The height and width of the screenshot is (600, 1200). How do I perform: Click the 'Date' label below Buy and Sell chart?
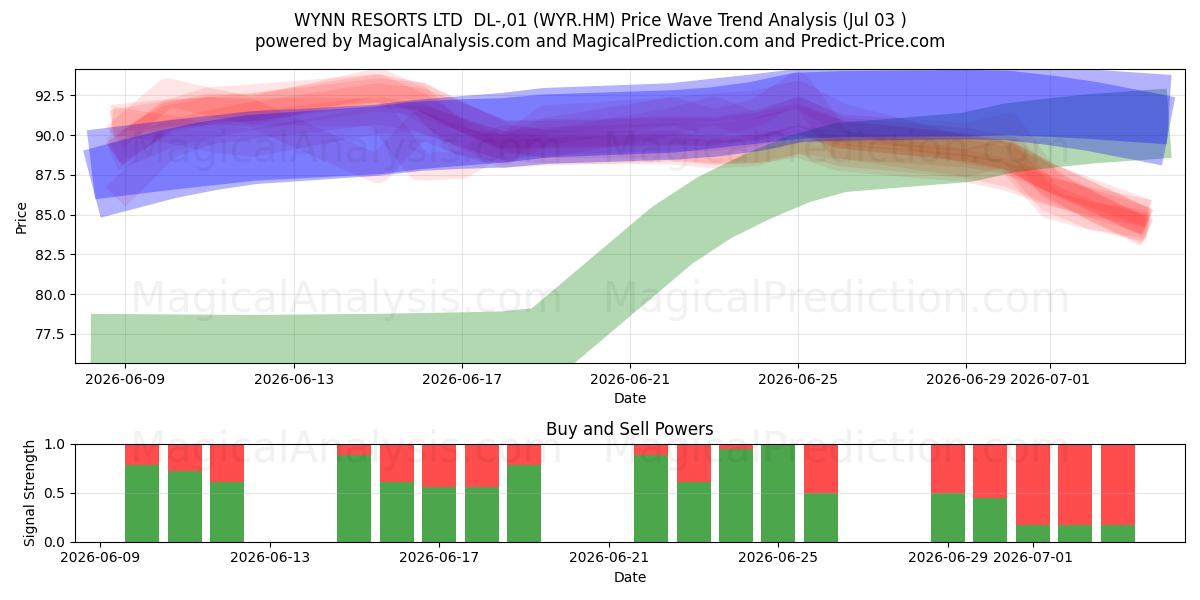[630, 577]
